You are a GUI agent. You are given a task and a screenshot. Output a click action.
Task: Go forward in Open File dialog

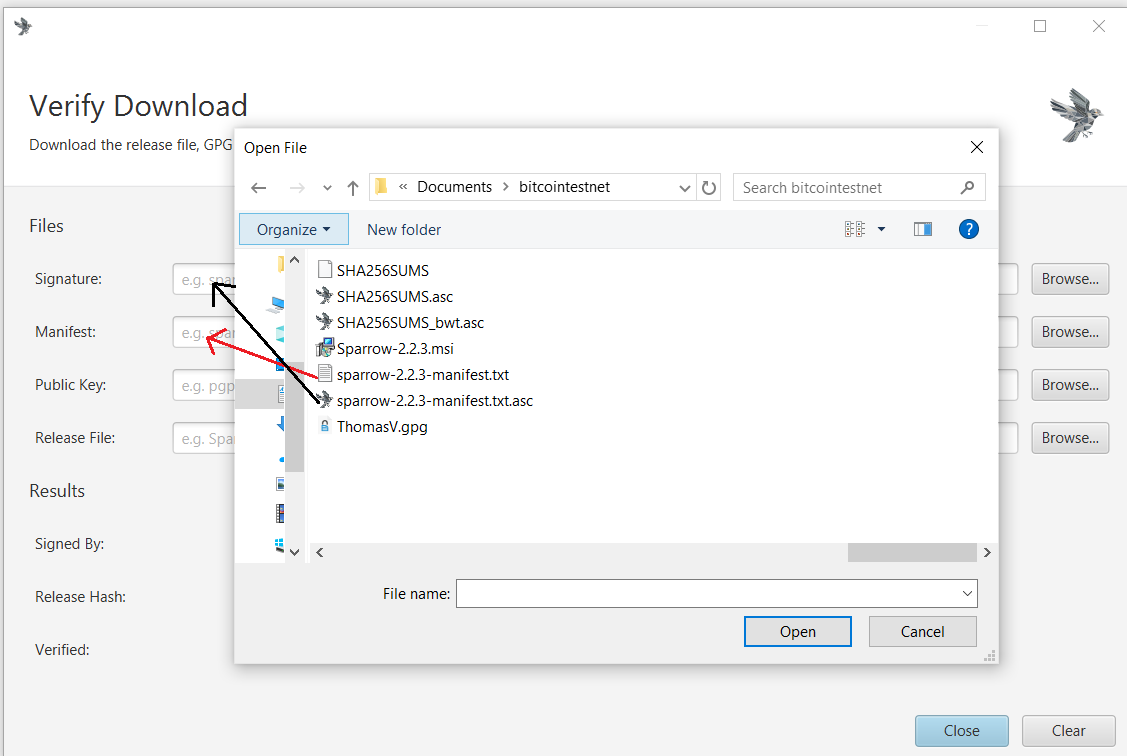point(297,188)
